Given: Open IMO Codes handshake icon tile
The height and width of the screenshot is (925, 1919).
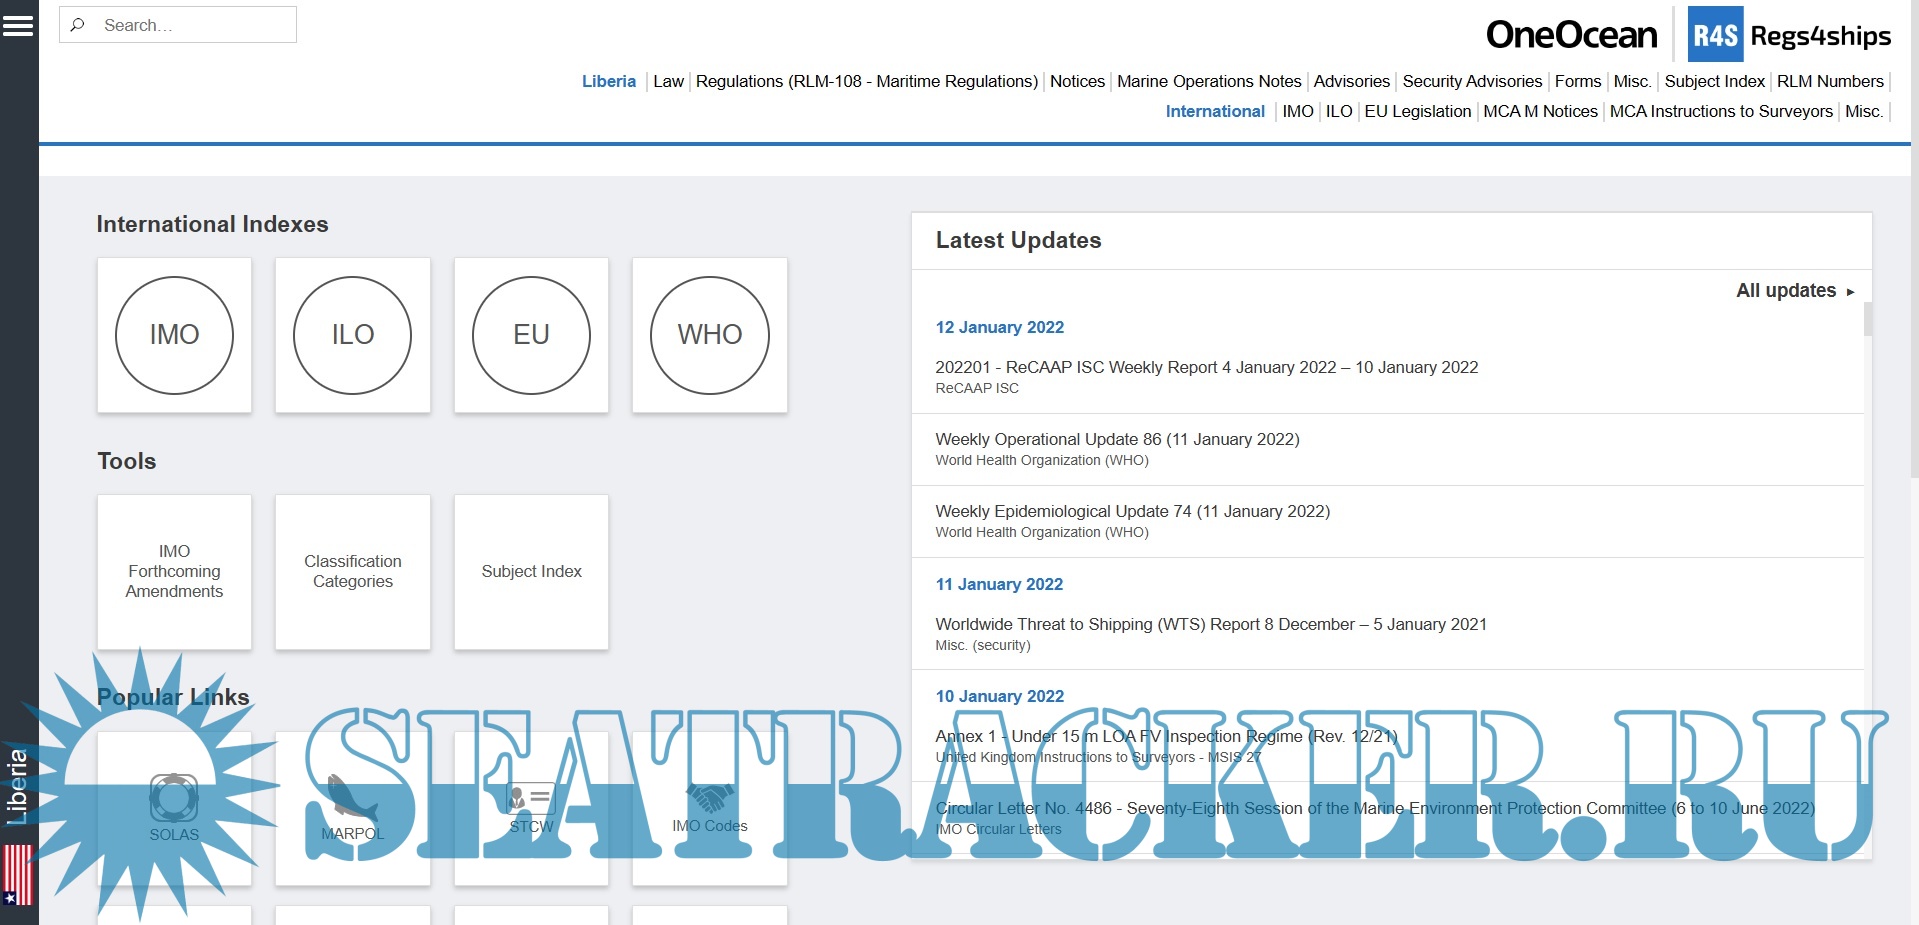Looking at the screenshot, I should 709,798.
